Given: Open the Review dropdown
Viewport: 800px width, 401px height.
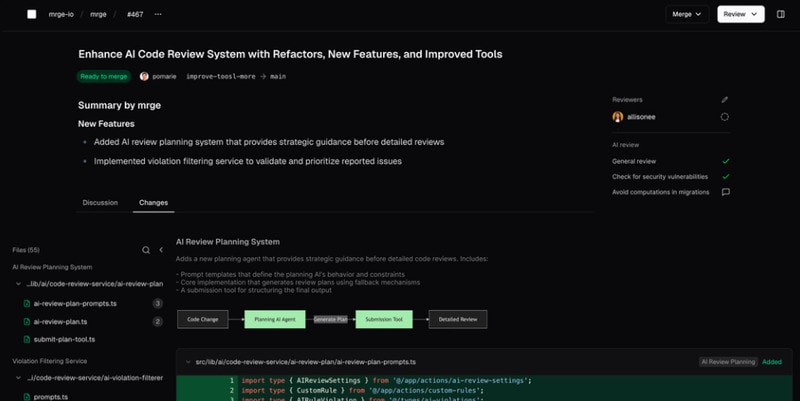Looking at the screenshot, I should 740,15.
